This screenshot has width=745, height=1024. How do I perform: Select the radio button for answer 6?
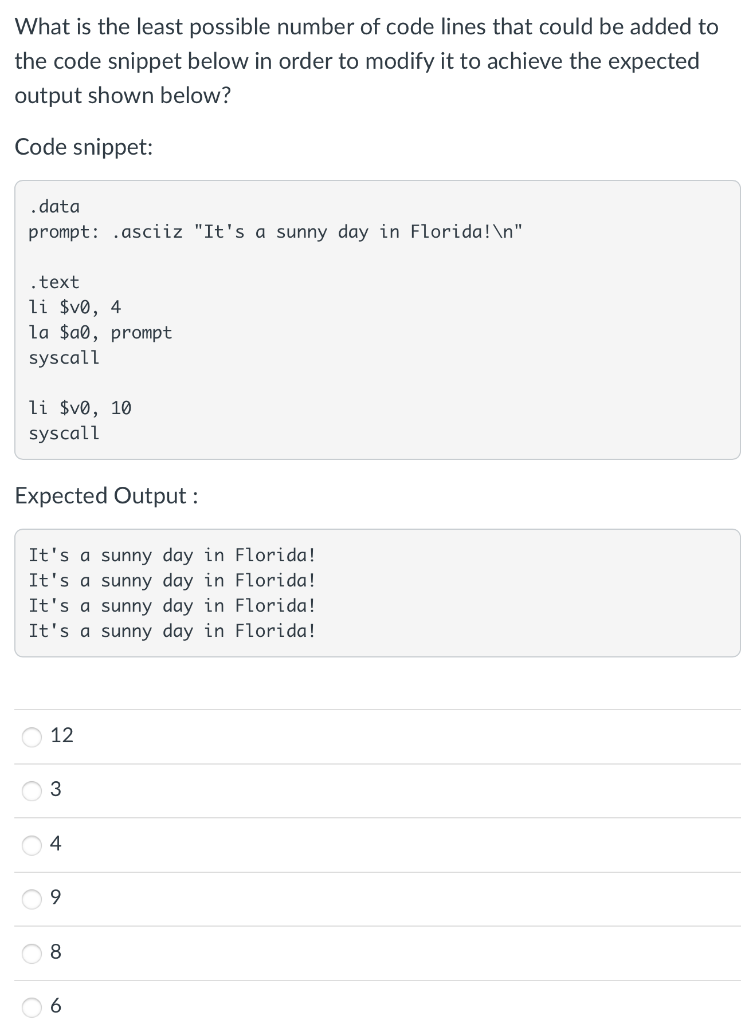[32, 1007]
